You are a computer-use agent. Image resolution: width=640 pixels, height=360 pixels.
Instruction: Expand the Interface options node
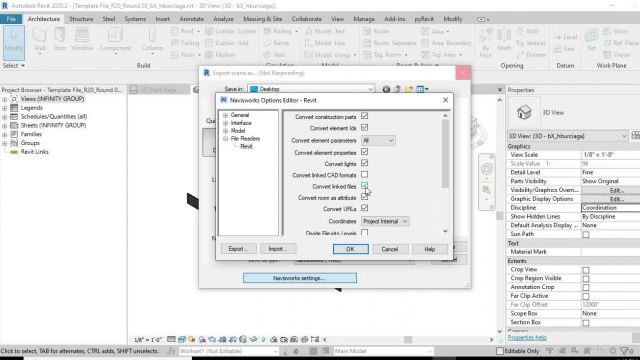(225, 123)
